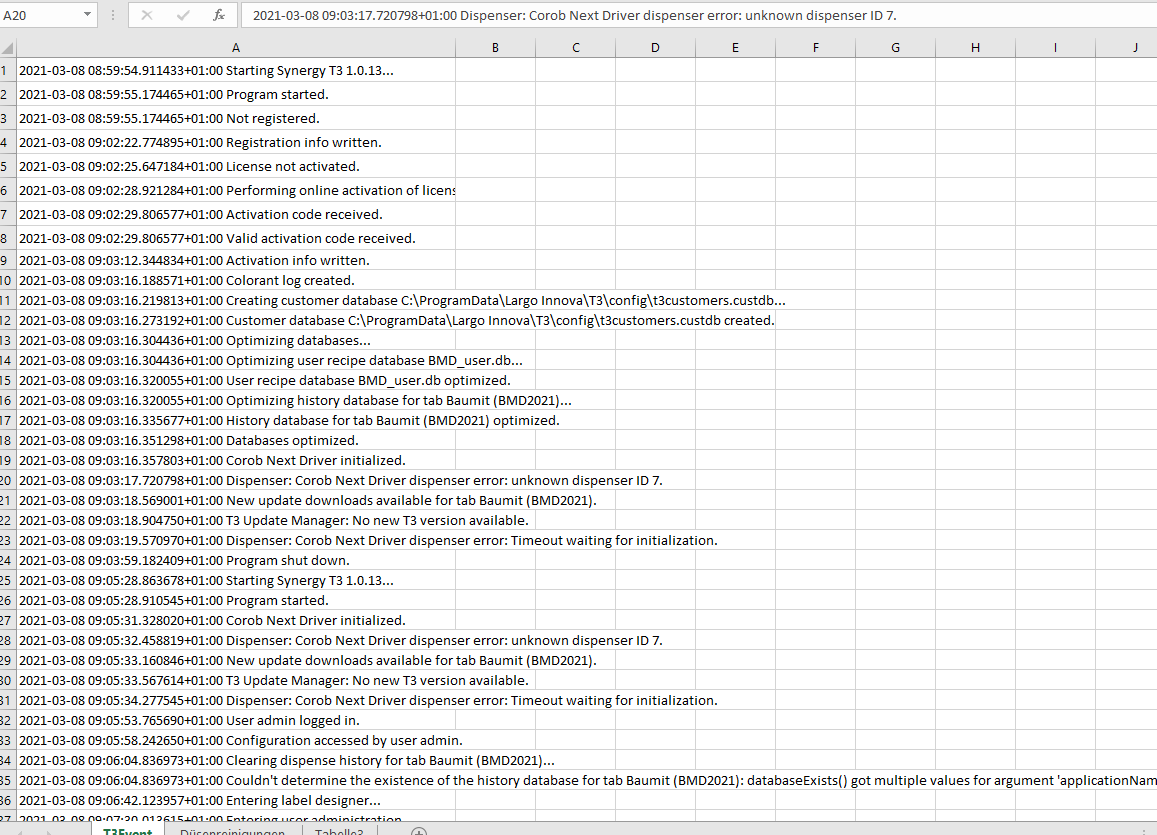
Task: Click the Select All corner triangle
Action: pyautogui.click(x=7, y=48)
